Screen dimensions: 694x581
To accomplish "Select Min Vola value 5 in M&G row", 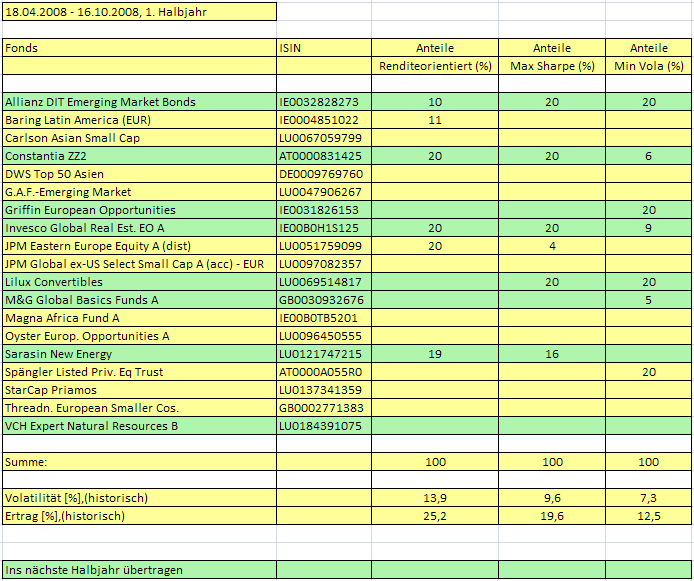I will pos(648,300).
